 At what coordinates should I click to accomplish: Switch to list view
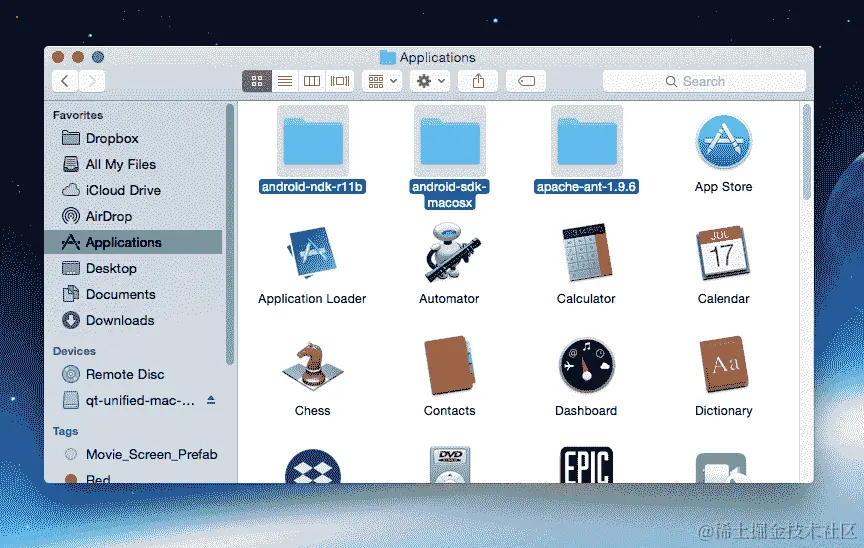click(285, 82)
